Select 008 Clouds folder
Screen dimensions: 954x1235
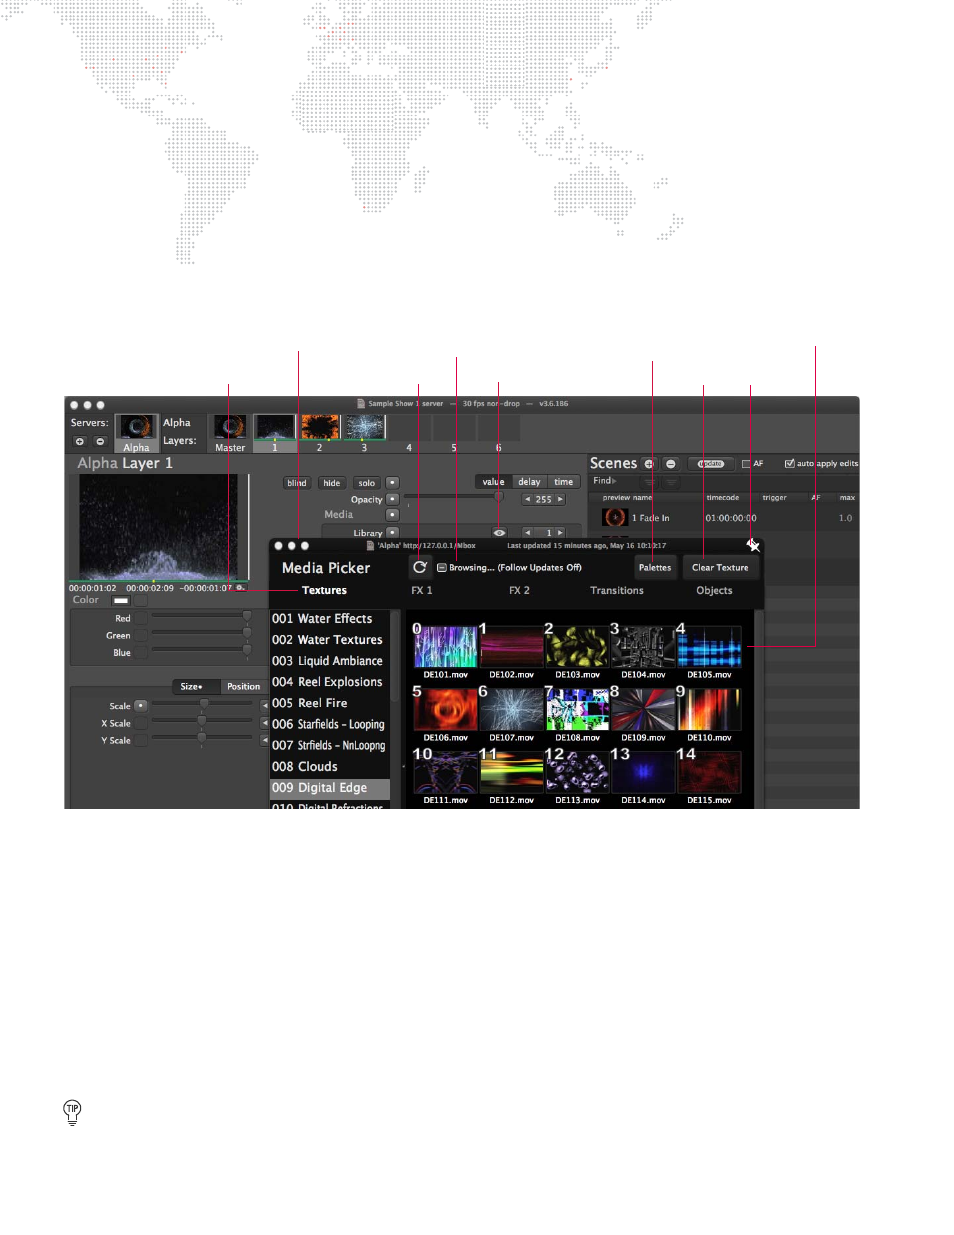[x=329, y=767]
